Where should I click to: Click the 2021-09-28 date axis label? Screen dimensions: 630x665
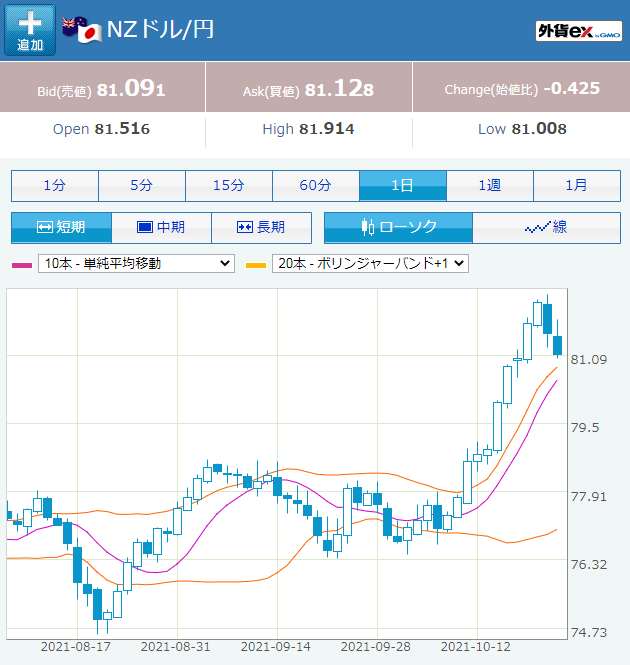pos(375,647)
